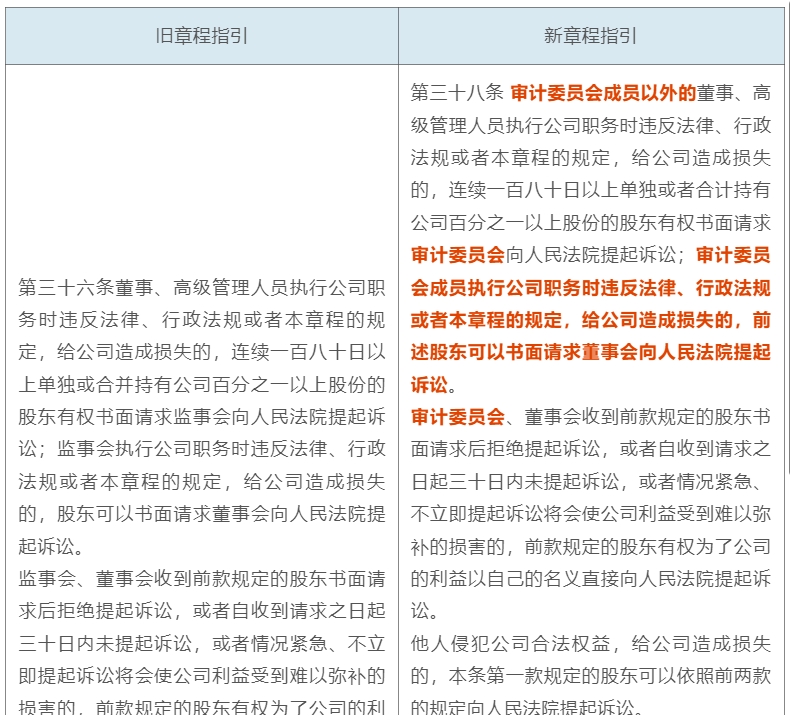790x720 pixels.
Task: Click the 新章程指引 column header
Action: point(590,36)
